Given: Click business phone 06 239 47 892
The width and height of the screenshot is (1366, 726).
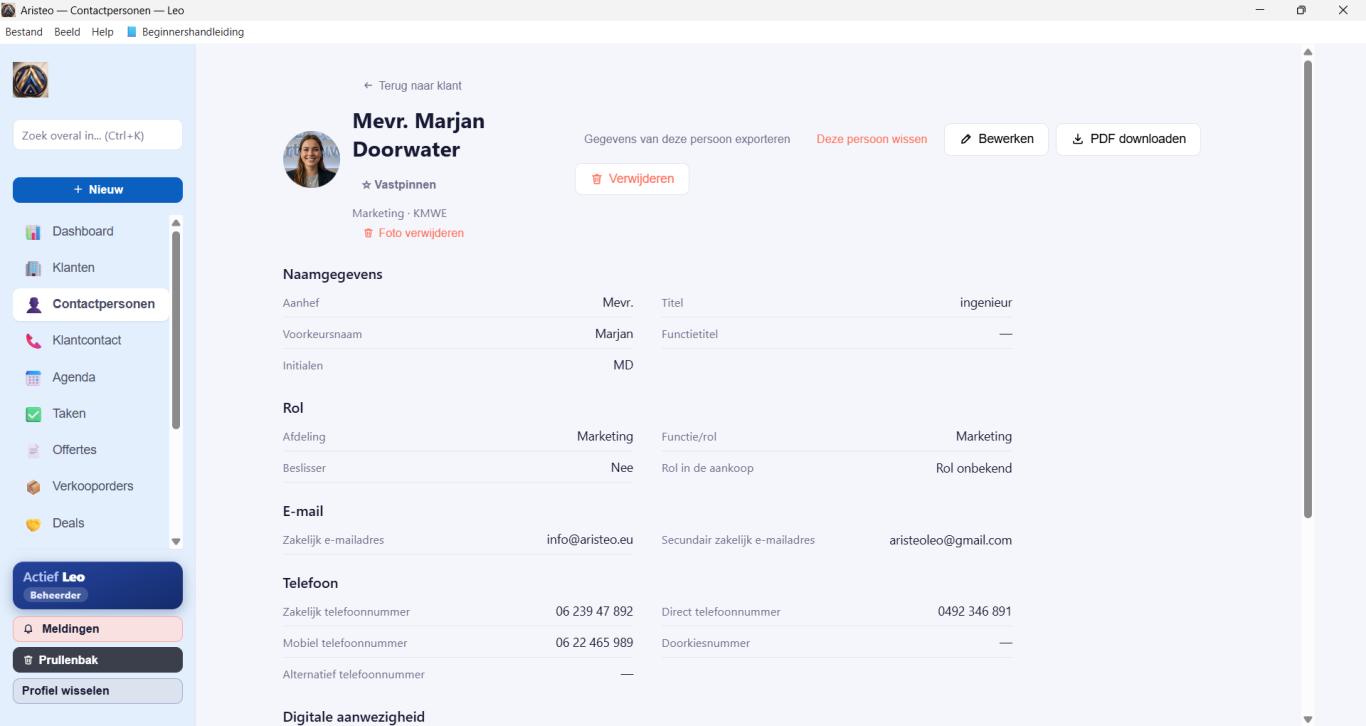Looking at the screenshot, I should click(x=595, y=611).
